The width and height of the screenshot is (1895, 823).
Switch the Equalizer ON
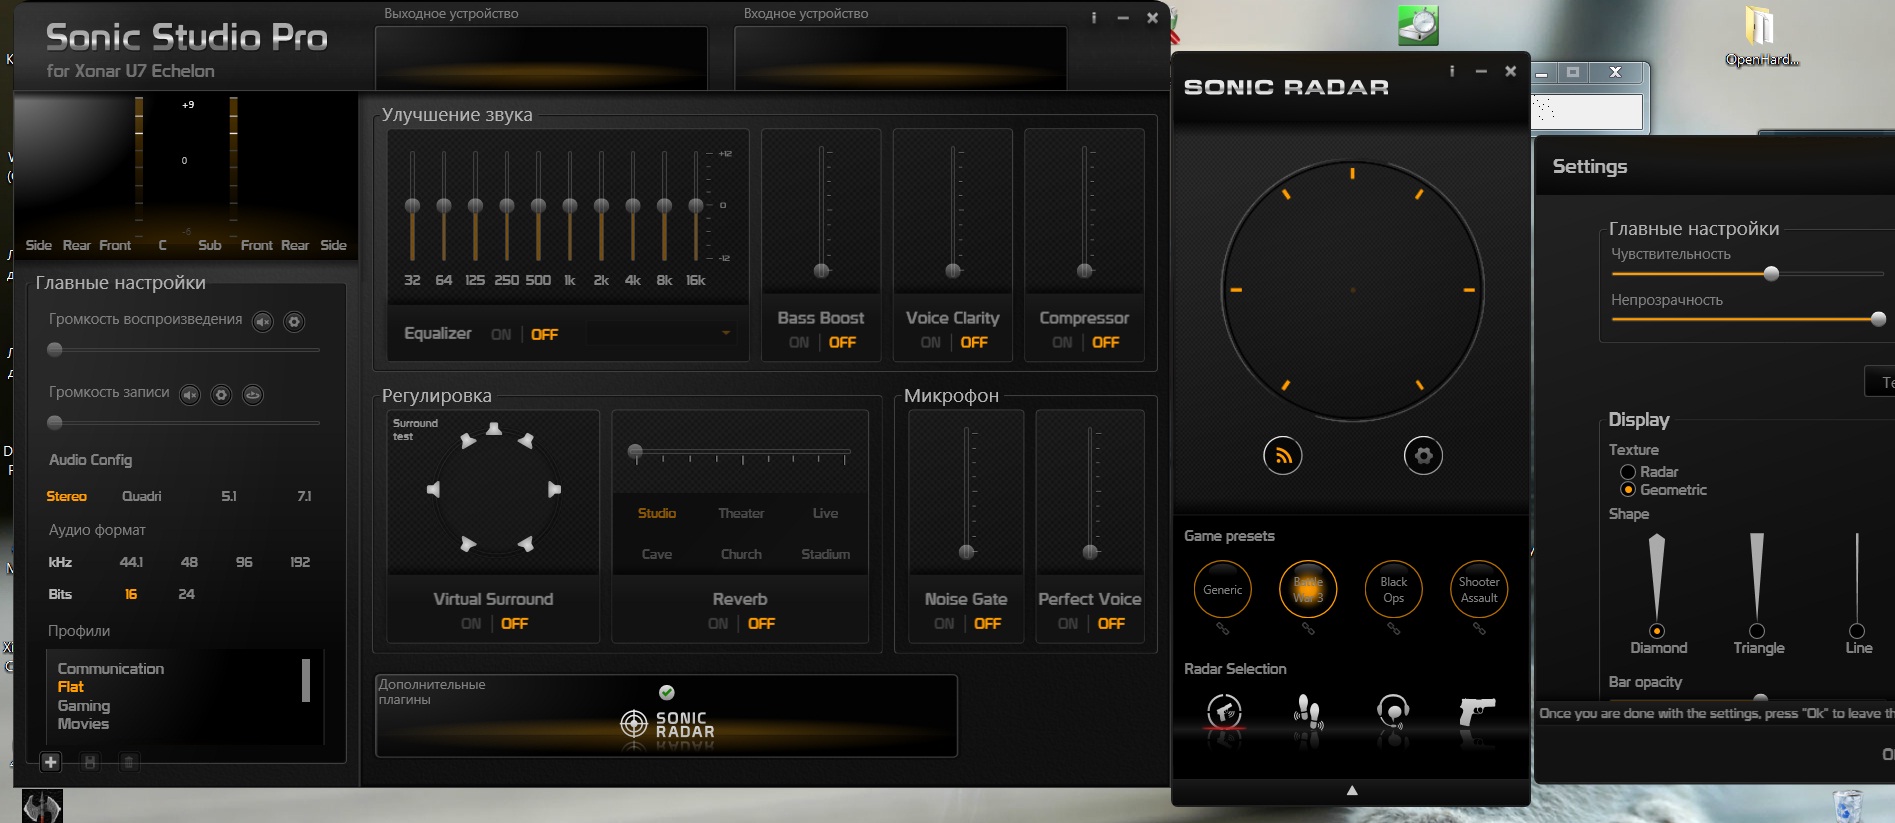[500, 335]
